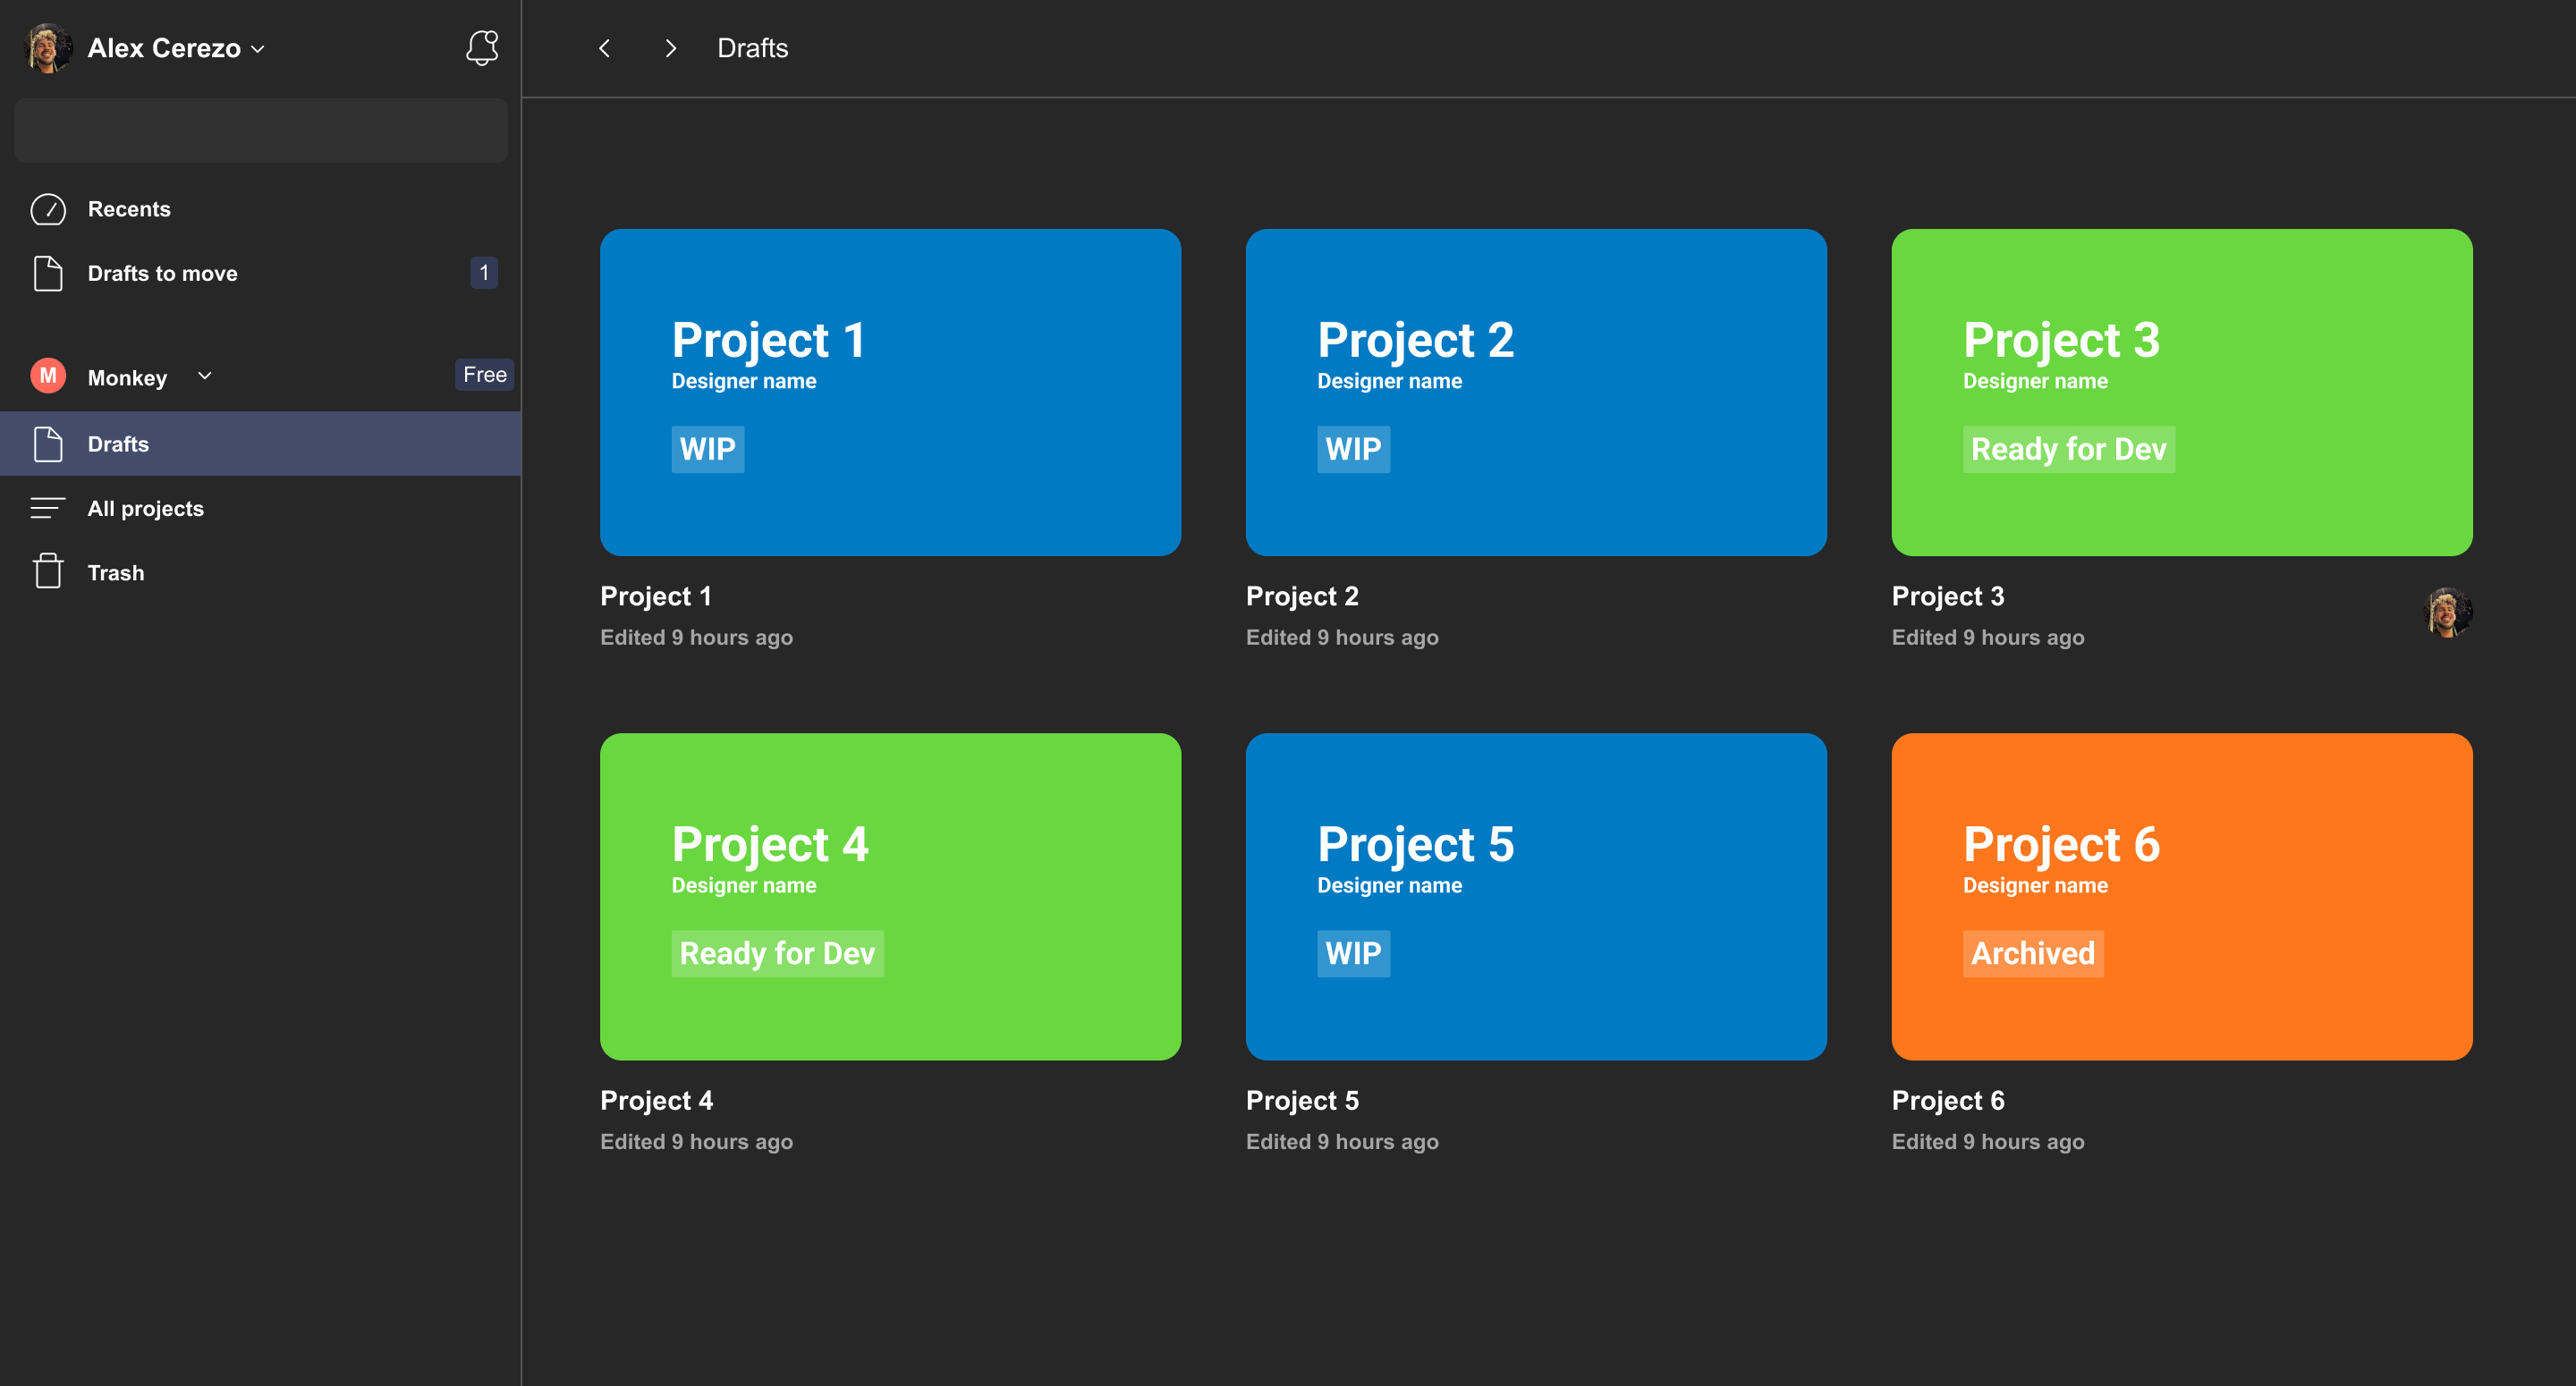Toggle the Free plan label on Monkey workspace
This screenshot has width=2576, height=1386.
click(x=483, y=374)
